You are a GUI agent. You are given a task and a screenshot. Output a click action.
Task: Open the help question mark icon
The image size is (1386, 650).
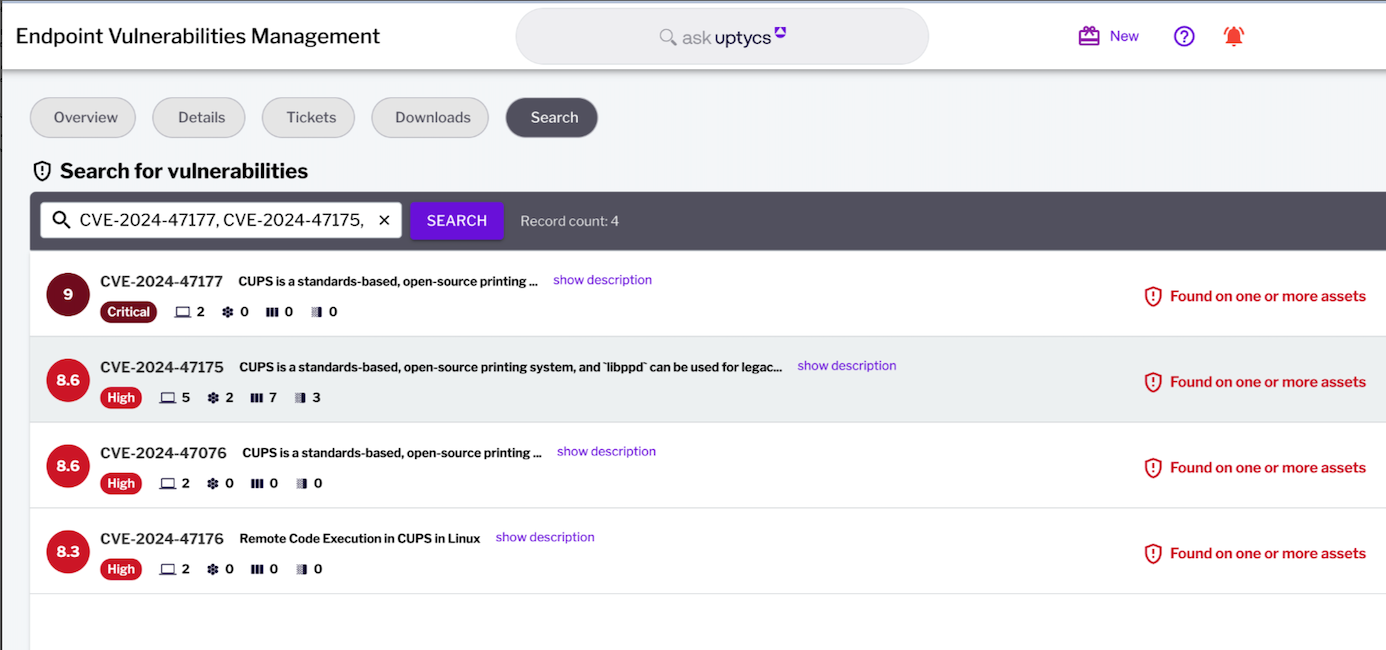coord(1184,36)
